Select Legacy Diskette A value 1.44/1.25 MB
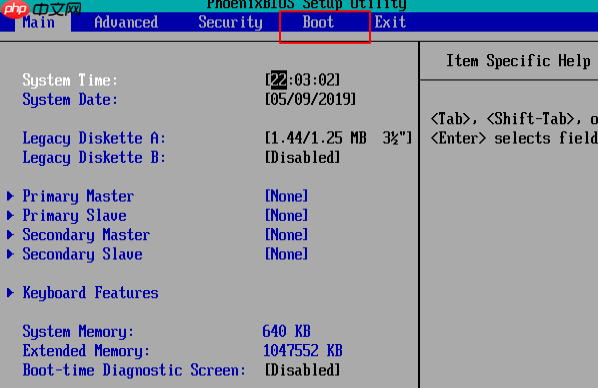Image resolution: width=598 pixels, height=388 pixels. [x=339, y=138]
